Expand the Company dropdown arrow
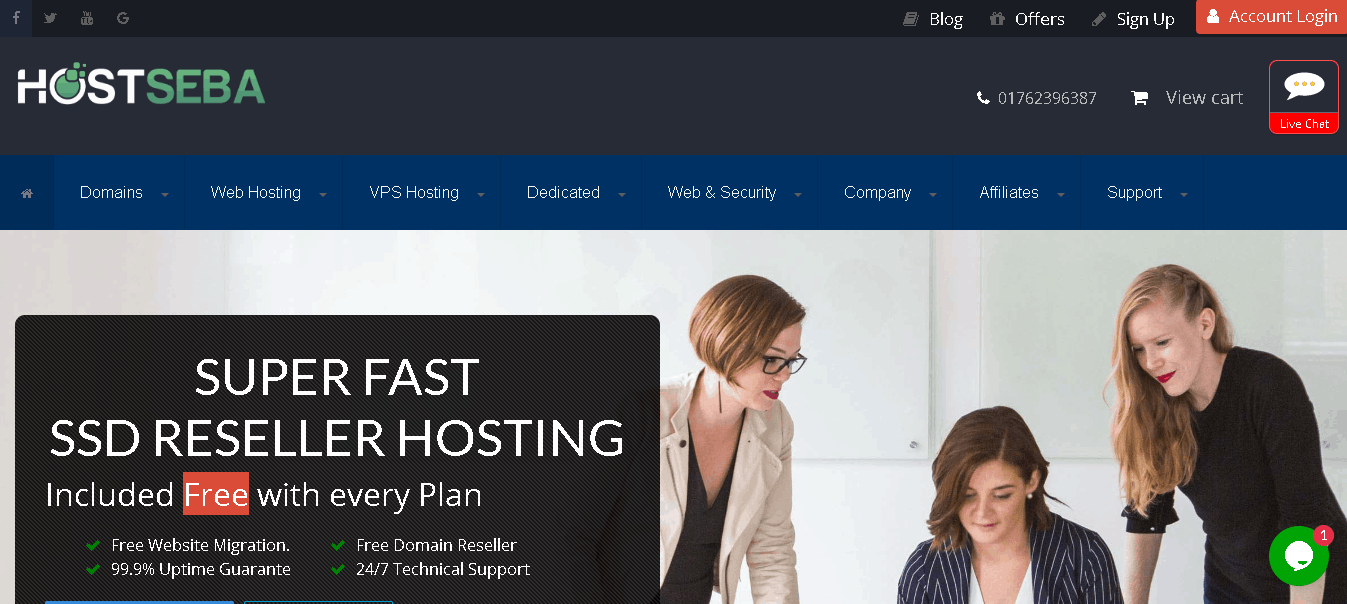 click(933, 195)
